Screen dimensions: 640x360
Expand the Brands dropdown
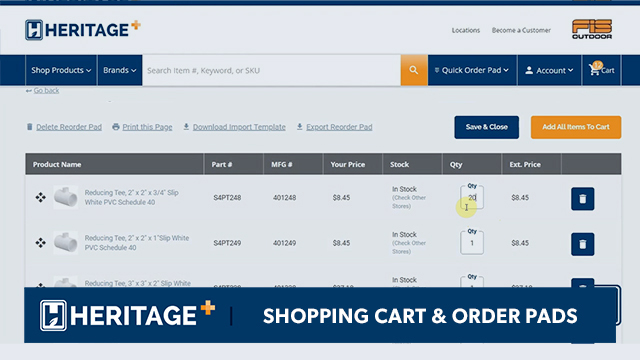tap(120, 70)
